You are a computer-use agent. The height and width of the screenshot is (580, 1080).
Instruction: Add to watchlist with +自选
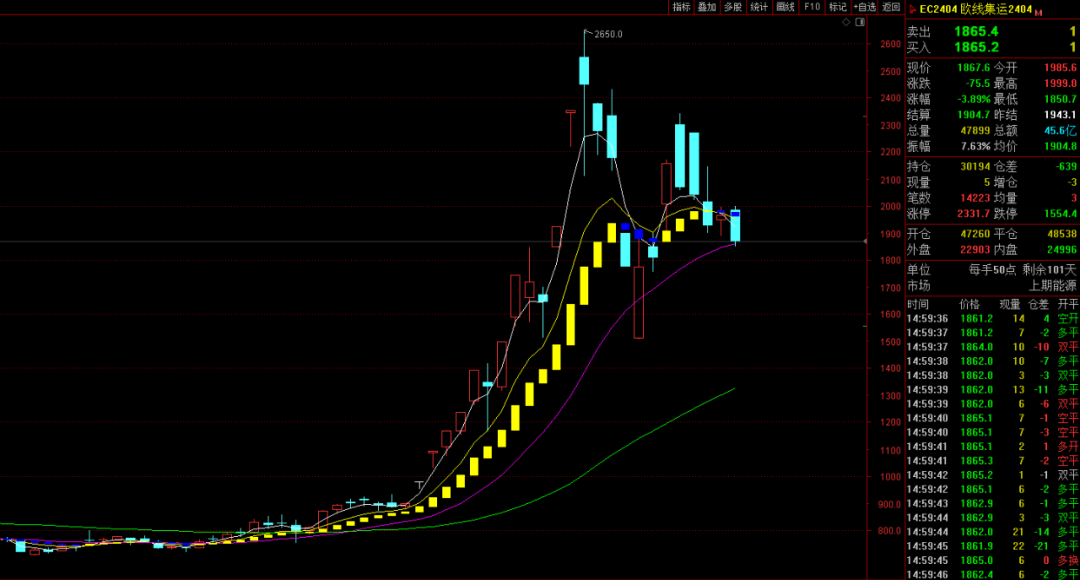coord(864,7)
